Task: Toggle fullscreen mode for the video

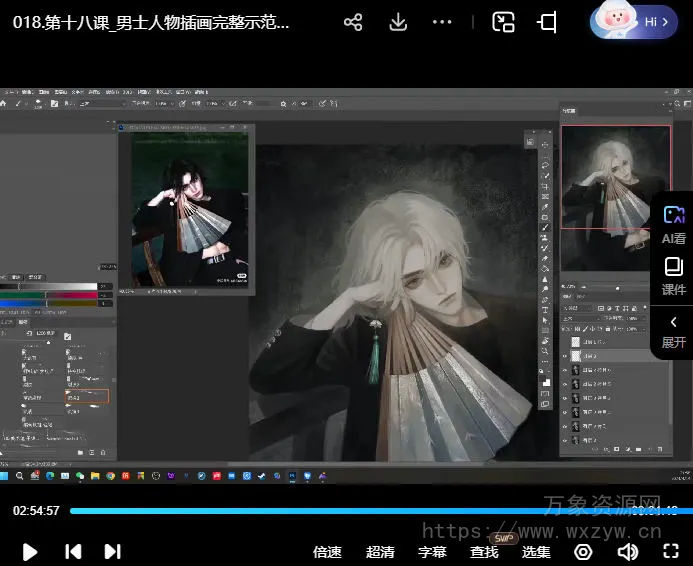Action: pyautogui.click(x=671, y=551)
